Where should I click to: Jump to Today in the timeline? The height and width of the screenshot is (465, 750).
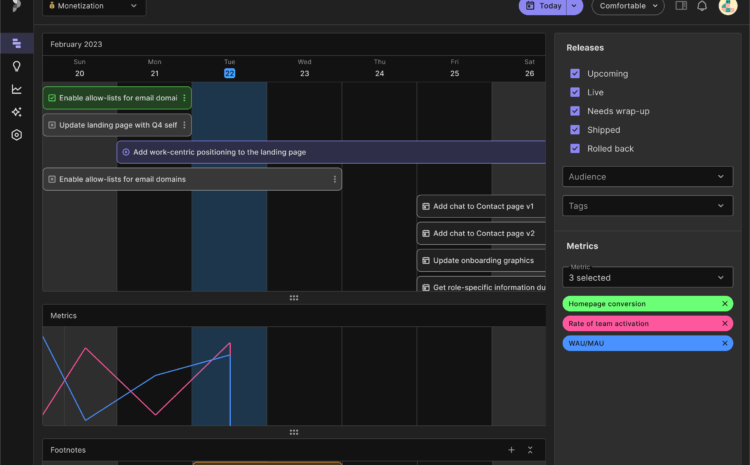[543, 6]
